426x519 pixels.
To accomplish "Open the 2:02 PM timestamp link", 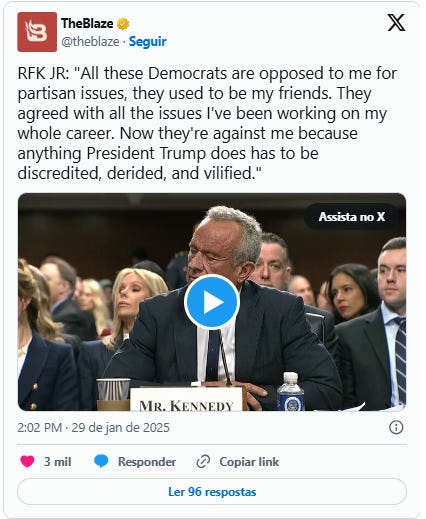I will [40, 427].
